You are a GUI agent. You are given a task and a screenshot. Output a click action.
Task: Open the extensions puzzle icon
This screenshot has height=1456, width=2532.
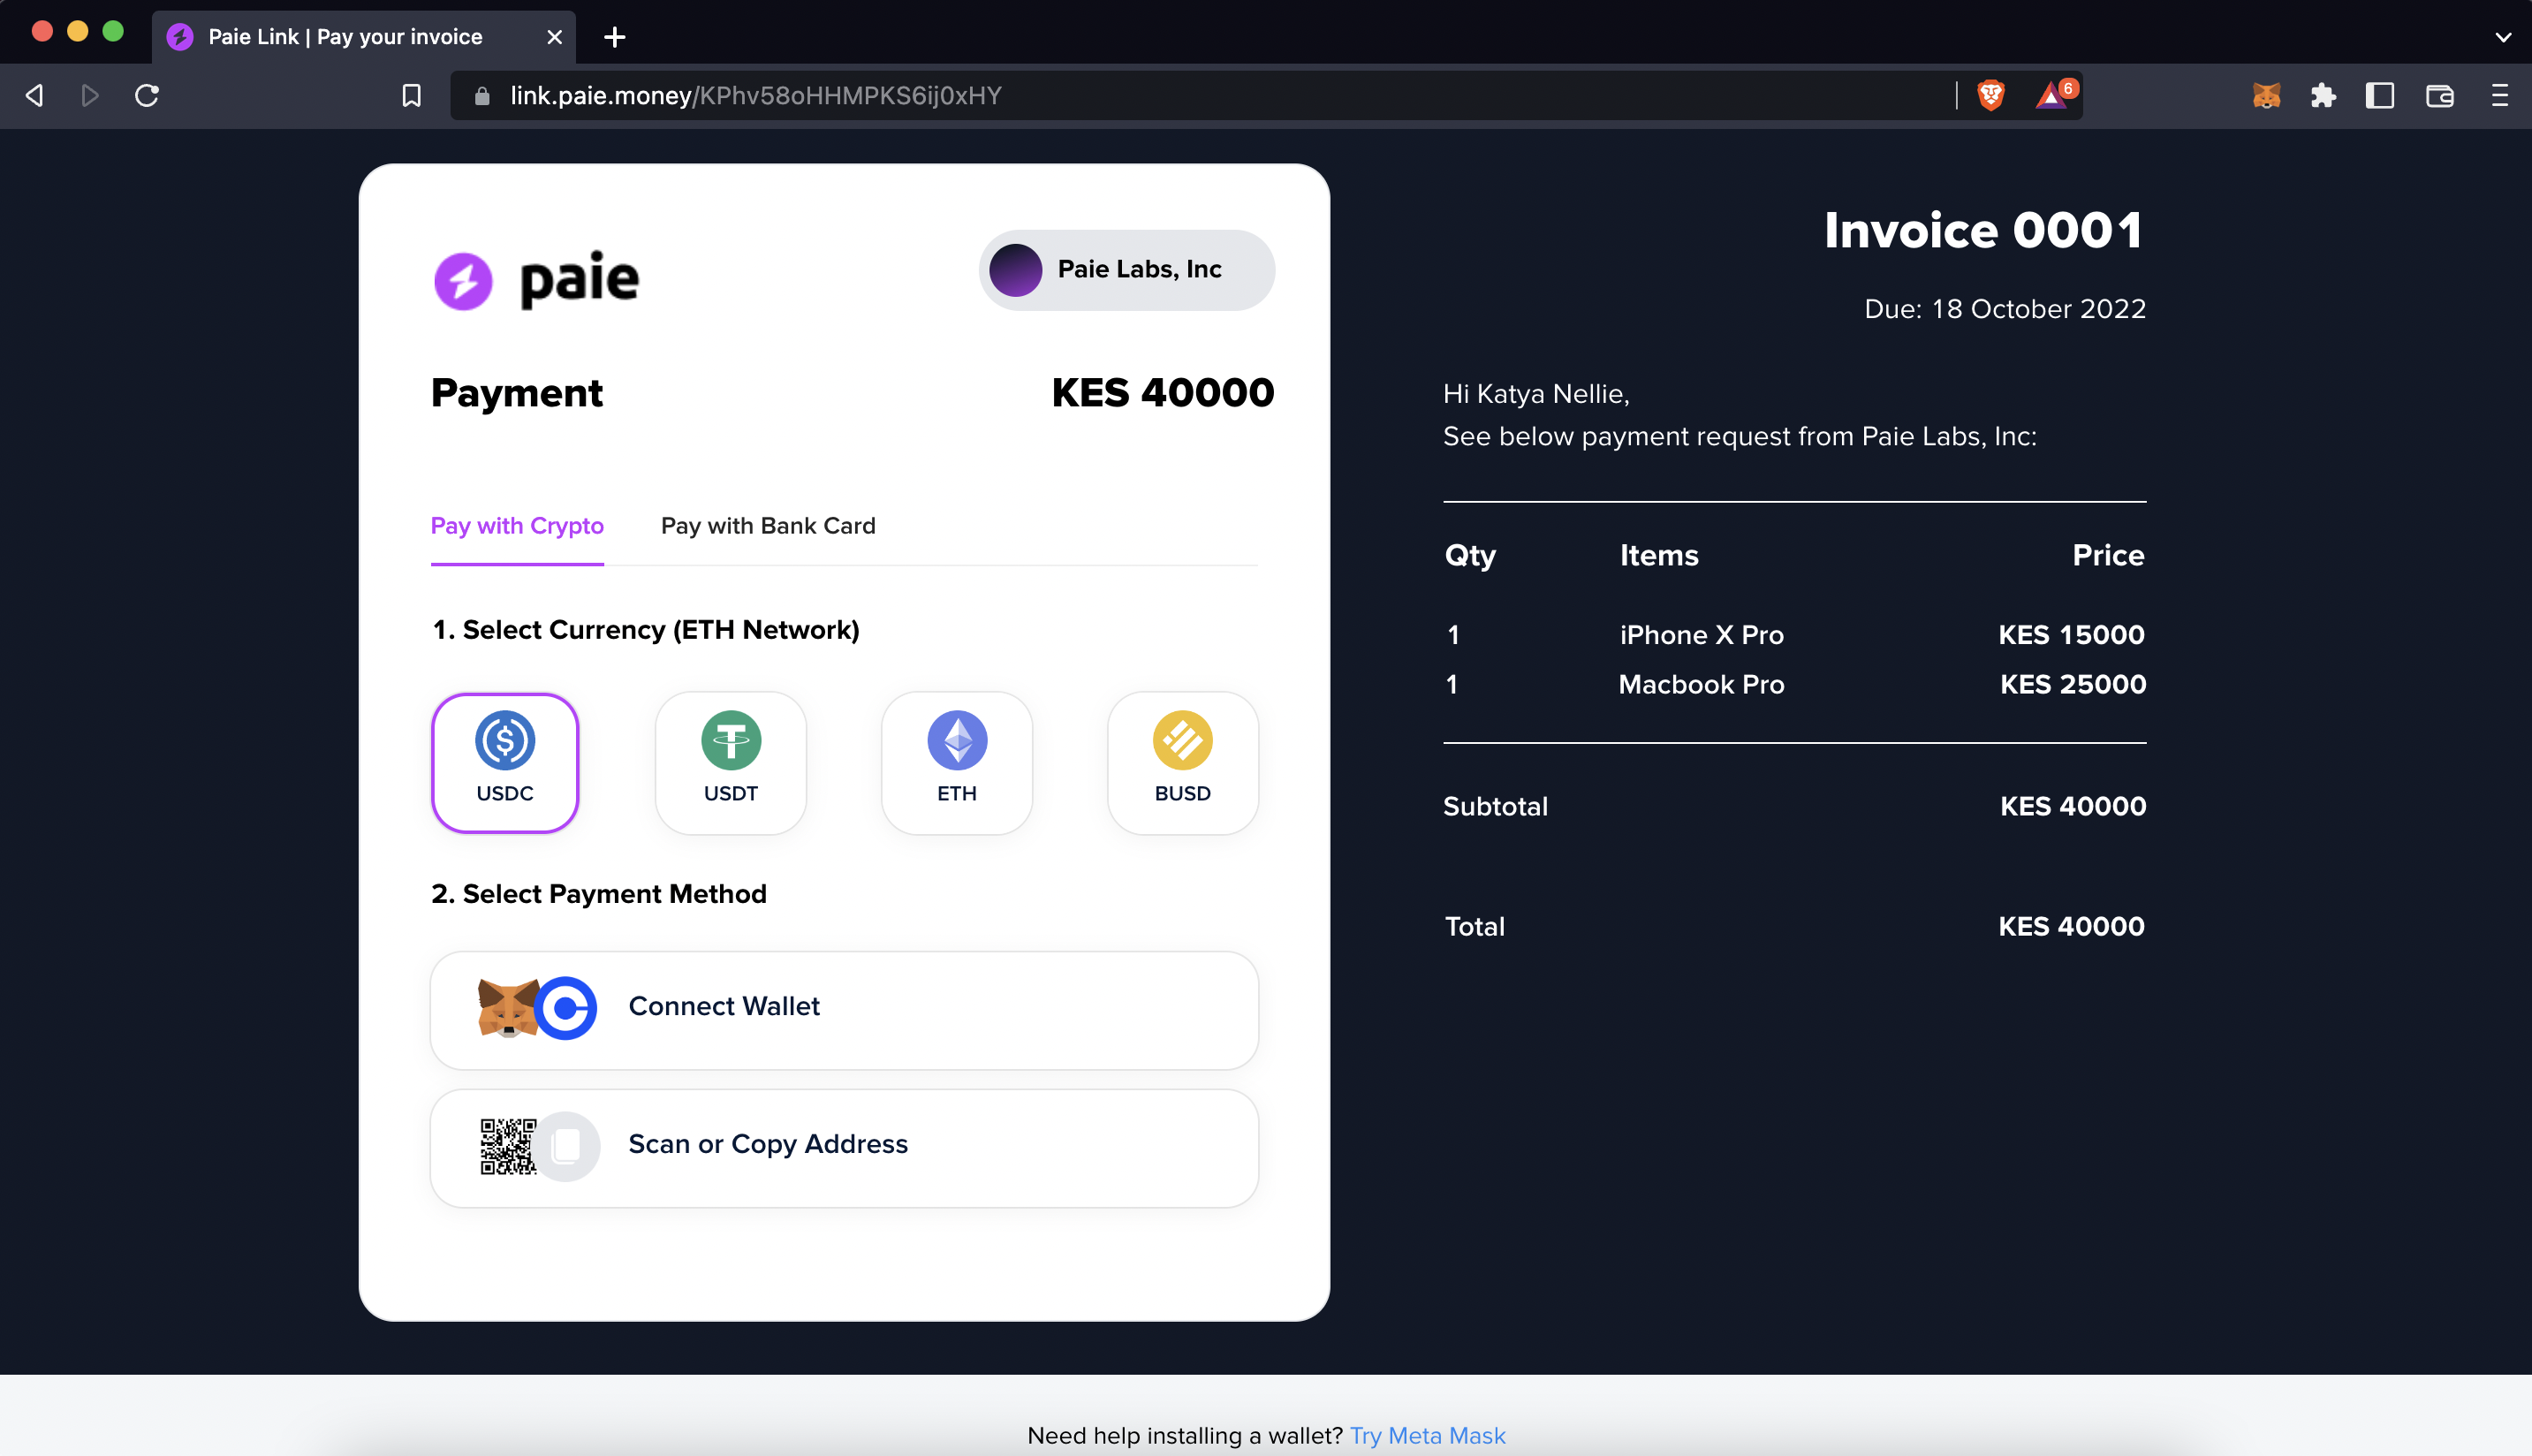coord(2323,95)
